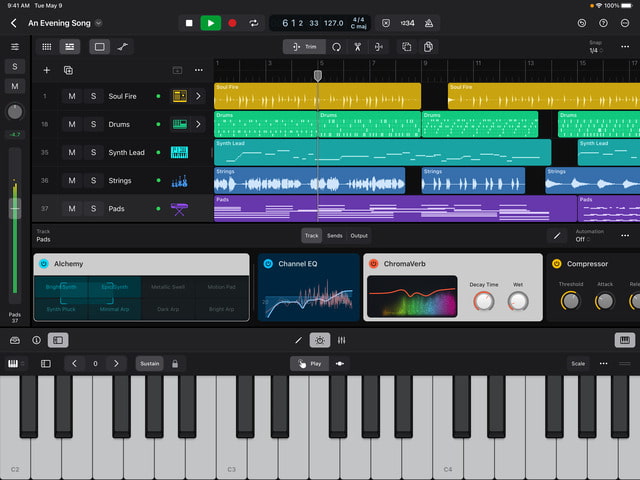Open the An Evening Song project dropdown

[99, 22]
